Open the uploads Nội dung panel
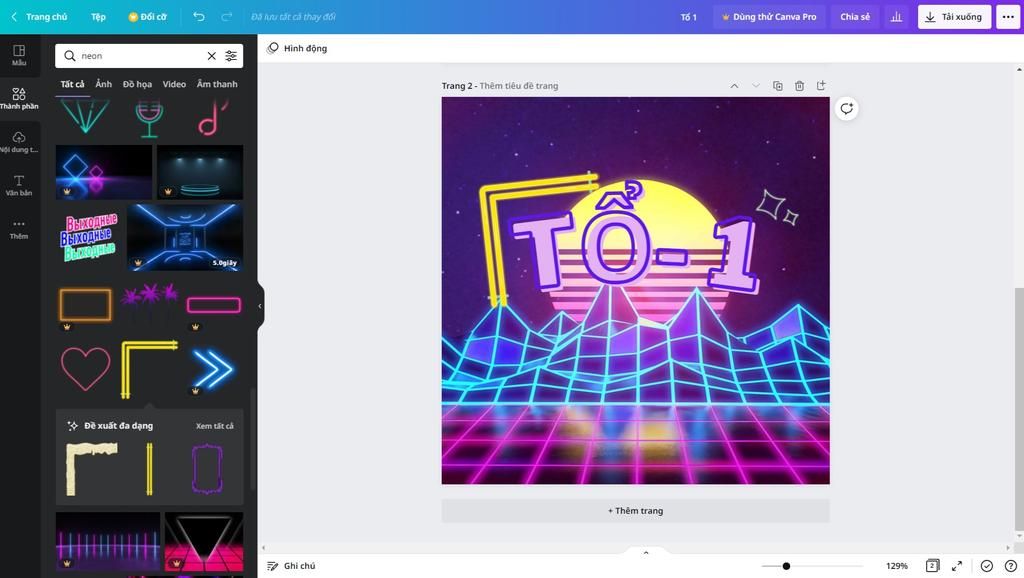1024x578 pixels. coord(19,142)
